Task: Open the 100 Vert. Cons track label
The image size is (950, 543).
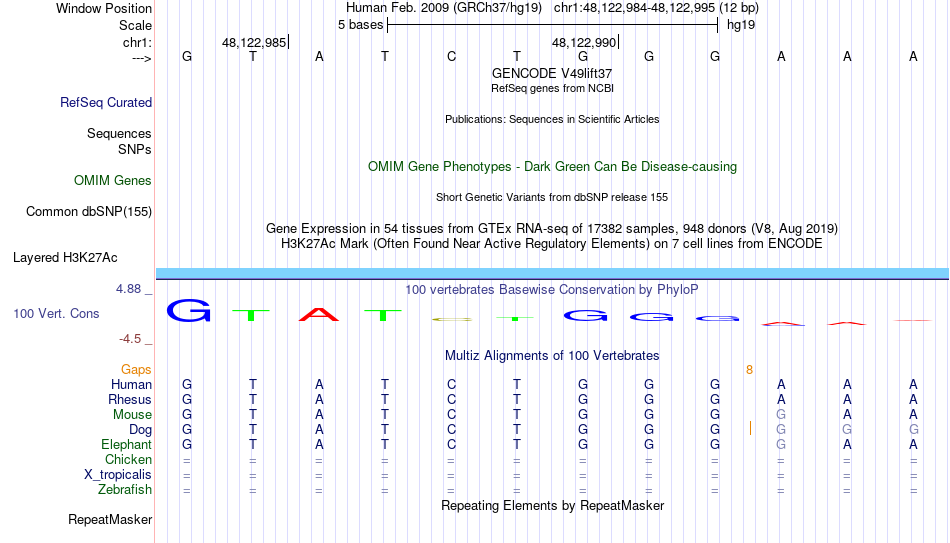Action: 56,313
